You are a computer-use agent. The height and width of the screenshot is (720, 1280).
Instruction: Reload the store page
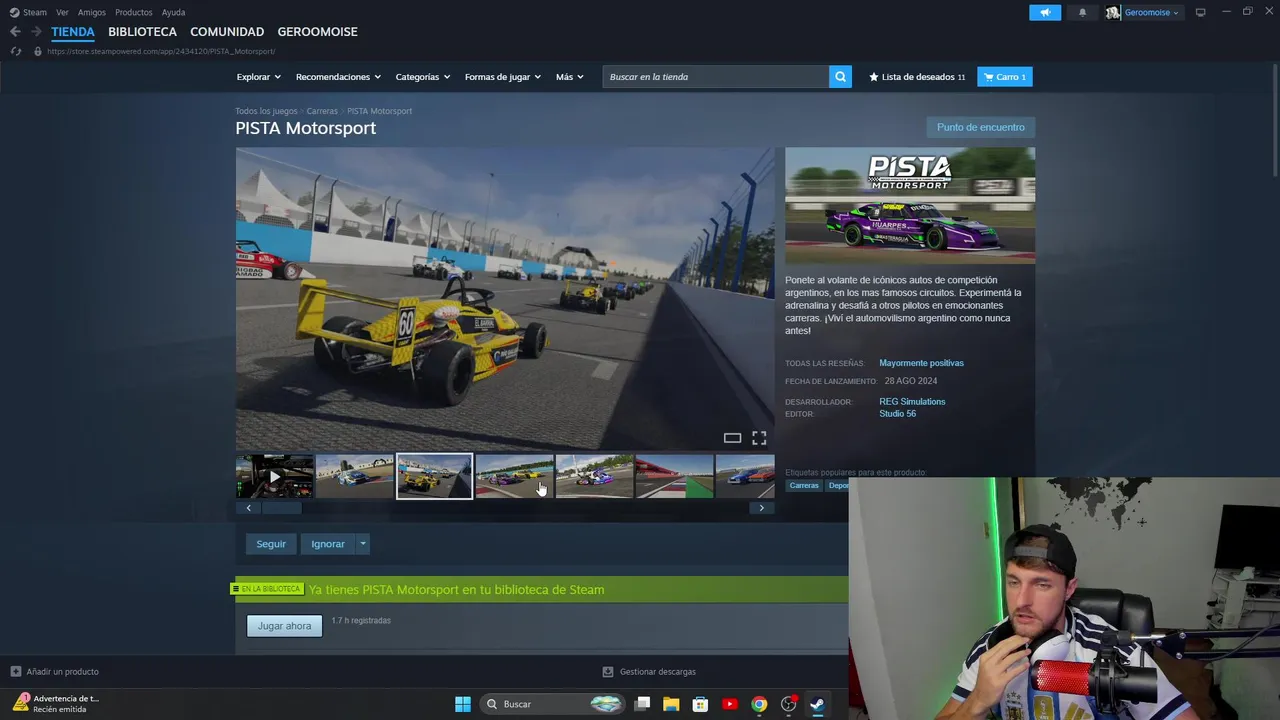click(15, 51)
